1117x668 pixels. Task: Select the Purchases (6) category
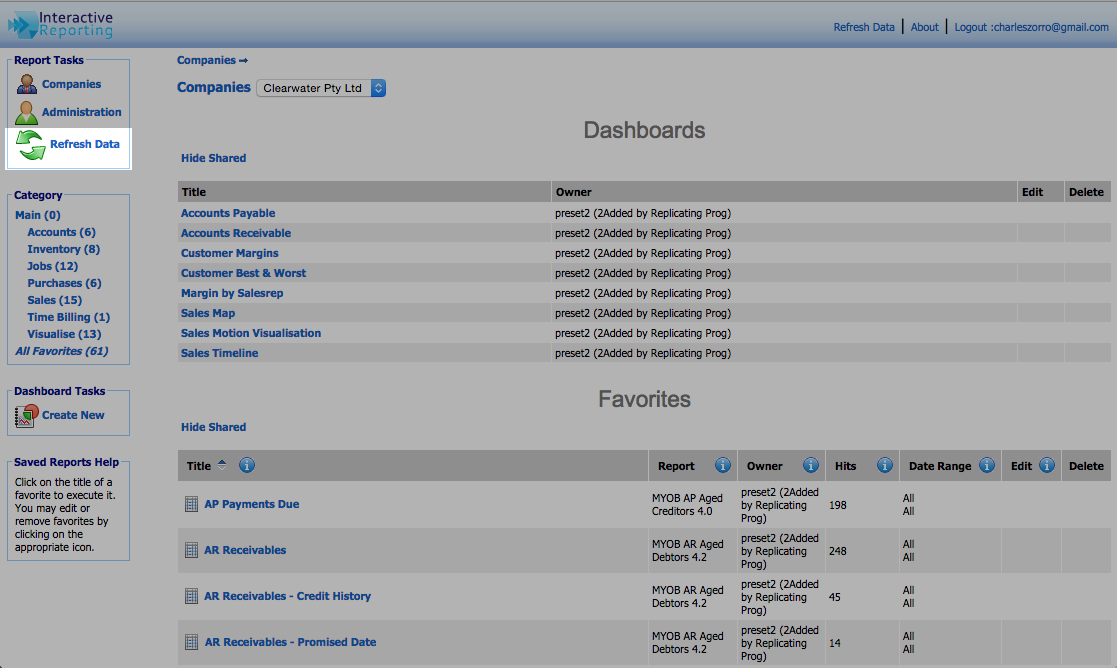point(64,283)
